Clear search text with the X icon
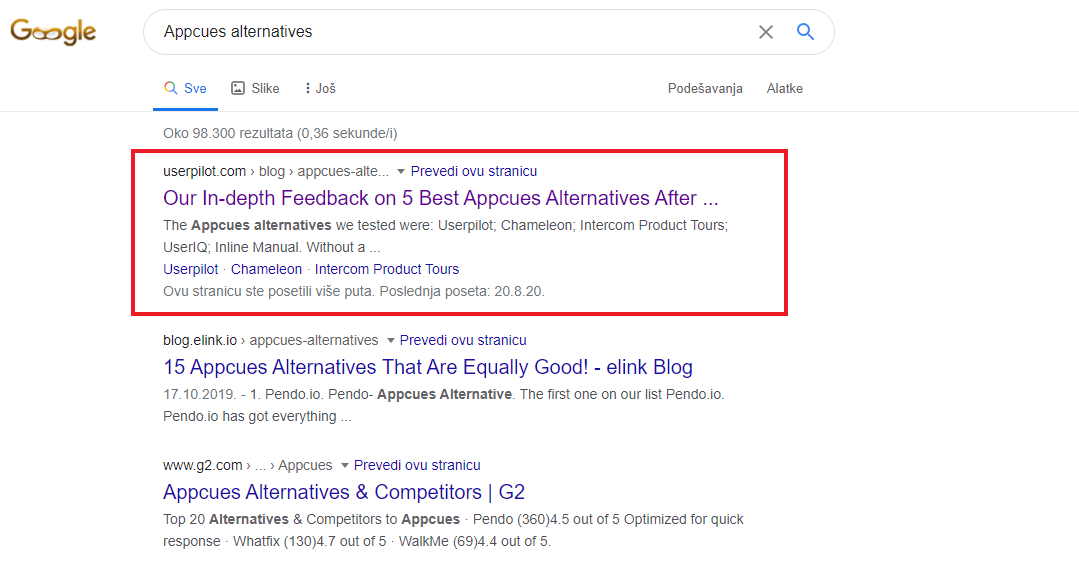 pyautogui.click(x=766, y=32)
